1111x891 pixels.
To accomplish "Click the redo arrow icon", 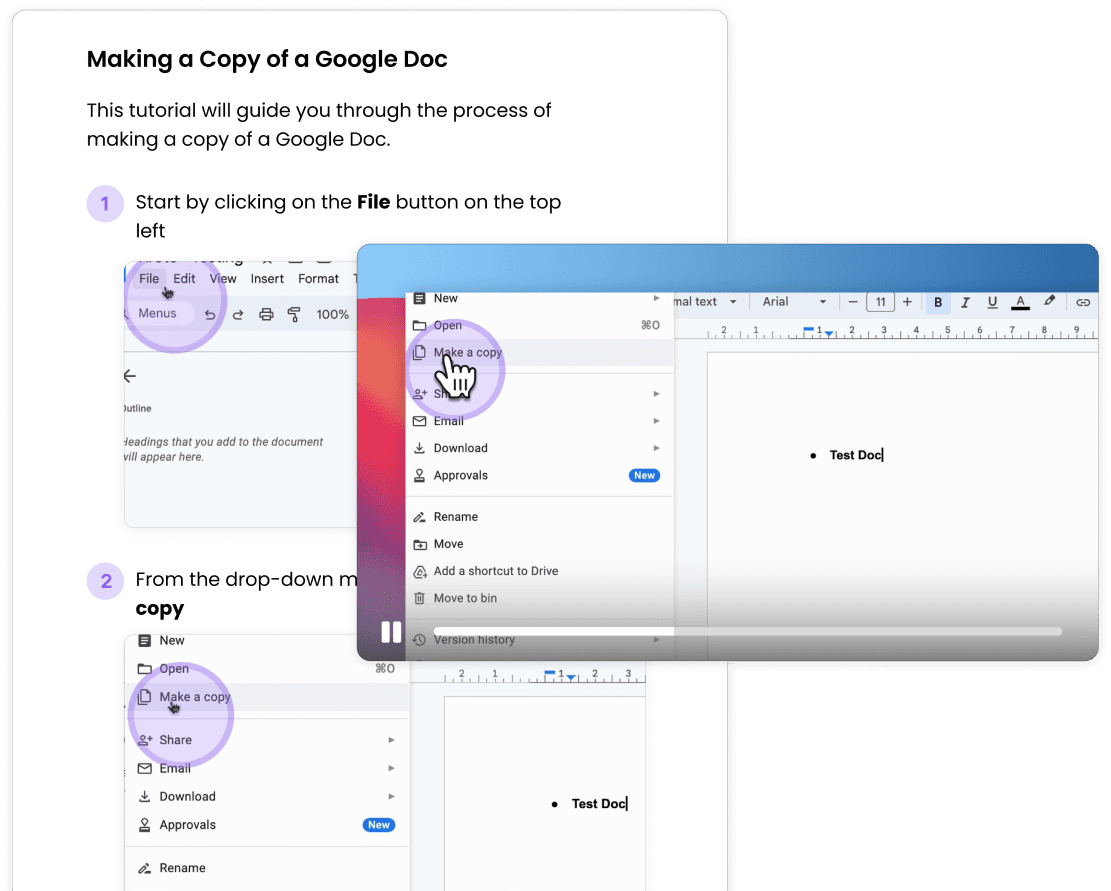I will click(x=238, y=315).
